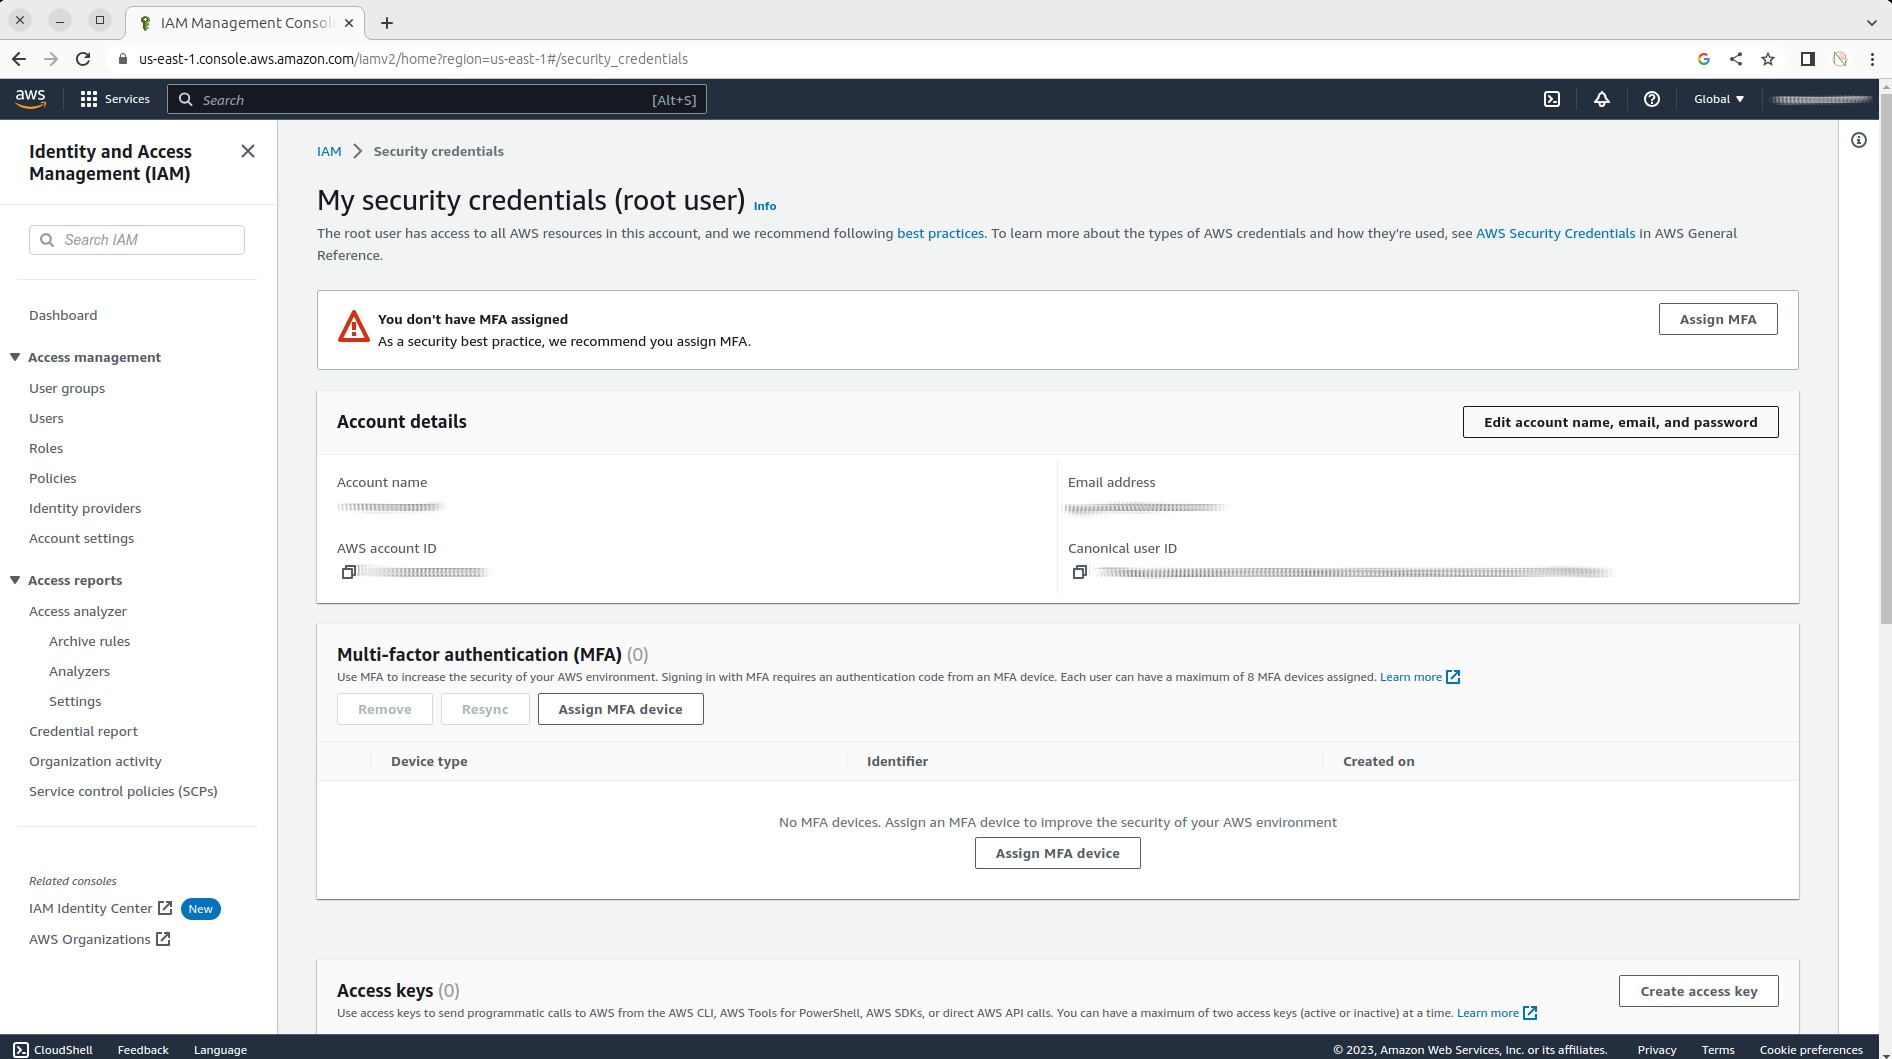
Task: Click Create access key
Action: click(x=1699, y=991)
